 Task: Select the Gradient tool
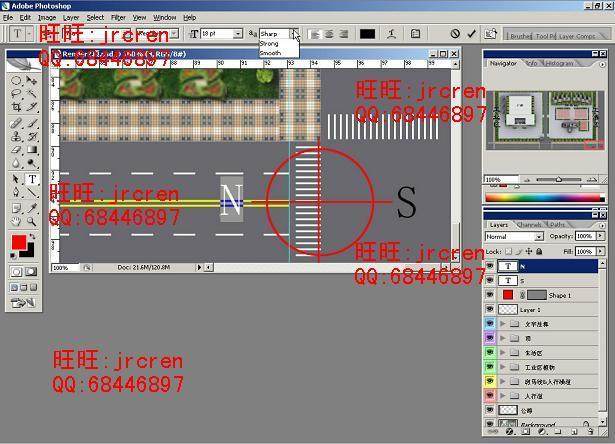click(x=32, y=150)
